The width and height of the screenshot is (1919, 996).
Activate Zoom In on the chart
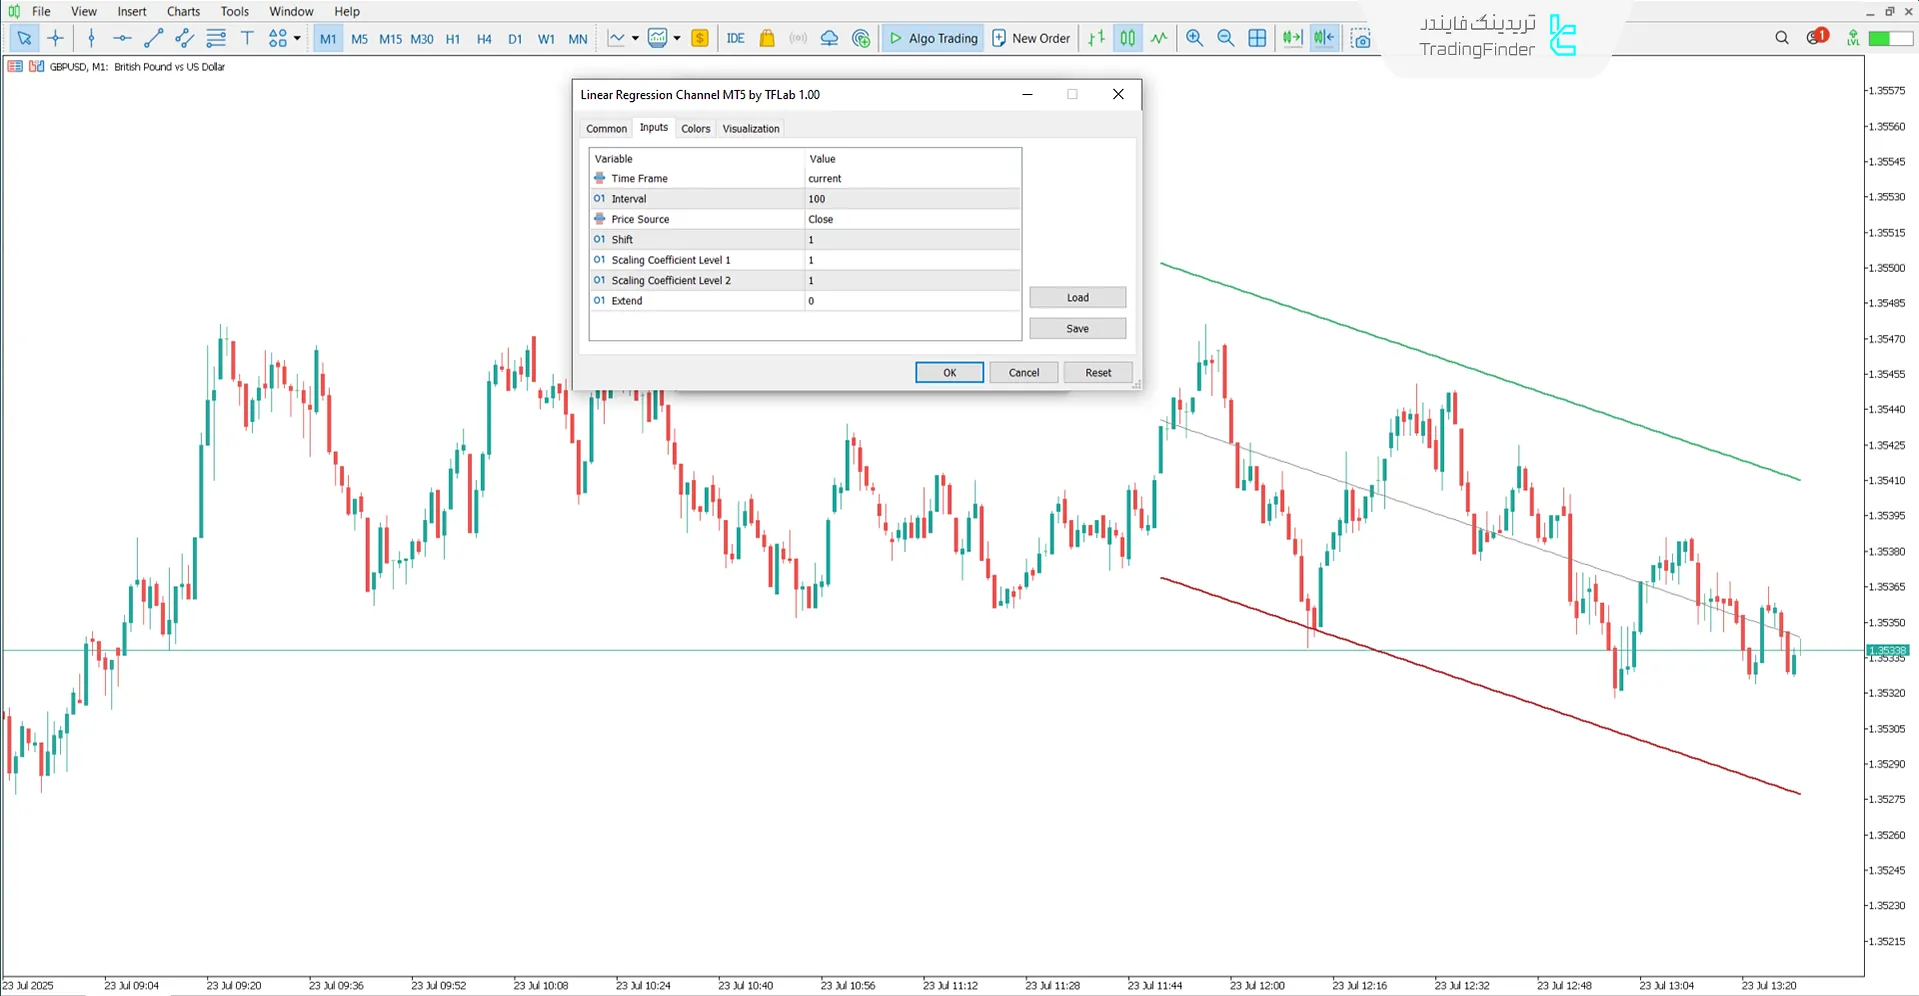1194,38
